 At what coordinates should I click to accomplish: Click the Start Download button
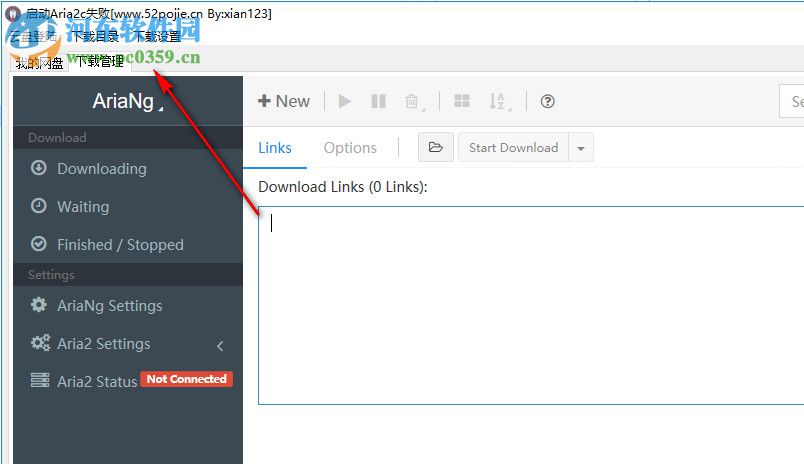coord(513,147)
